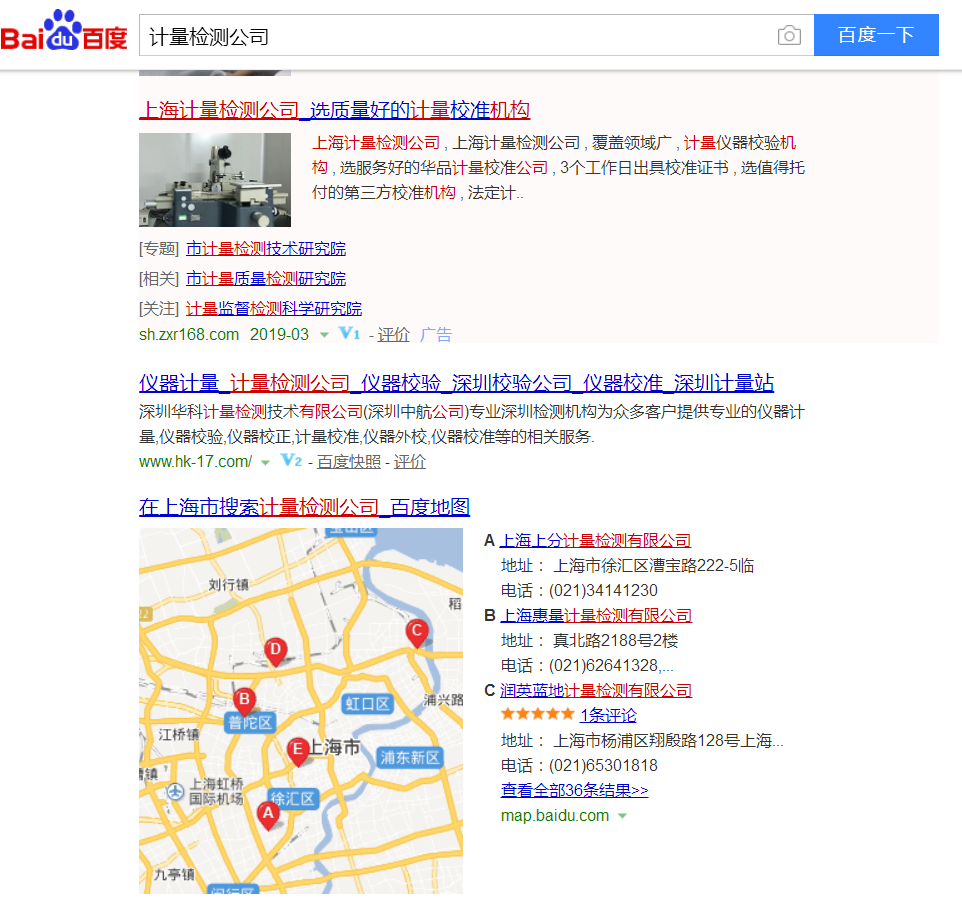Click the 广告 label
The width and height of the screenshot is (962, 909).
coord(436,335)
